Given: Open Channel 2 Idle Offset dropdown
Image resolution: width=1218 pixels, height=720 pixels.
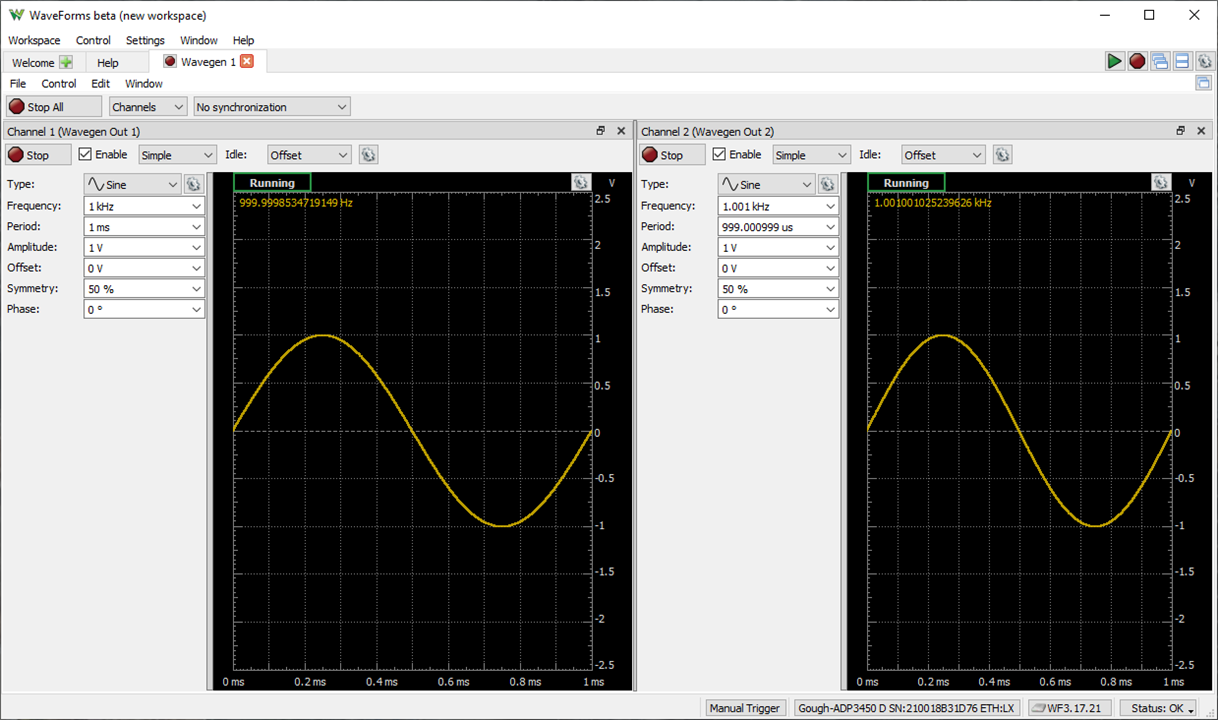Looking at the screenshot, I should 944,155.
